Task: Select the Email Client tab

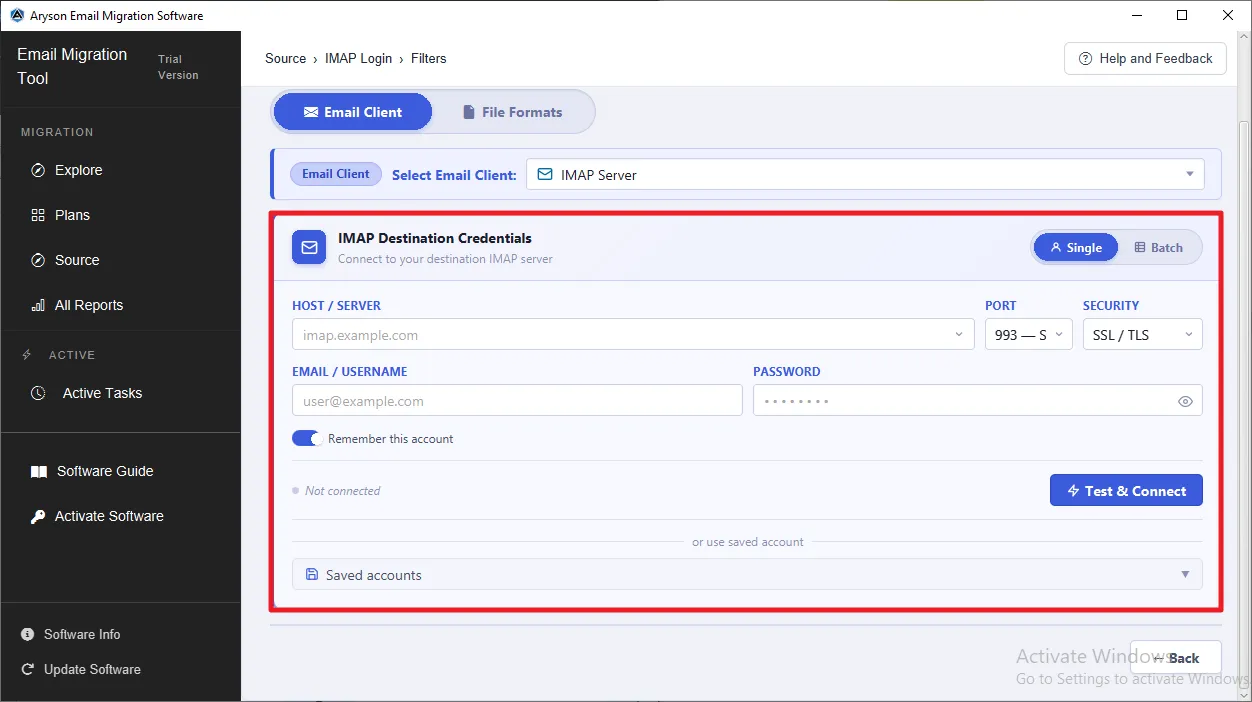Action: point(353,112)
